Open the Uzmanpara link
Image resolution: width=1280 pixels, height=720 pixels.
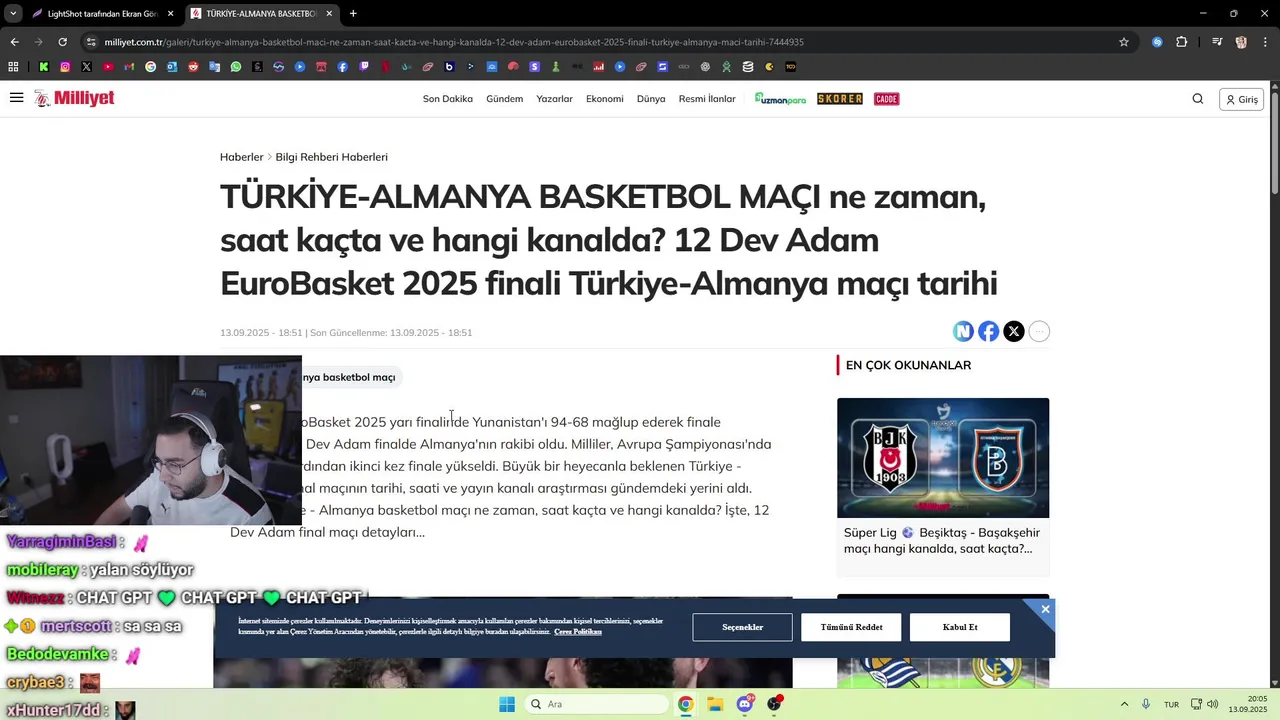click(x=780, y=99)
